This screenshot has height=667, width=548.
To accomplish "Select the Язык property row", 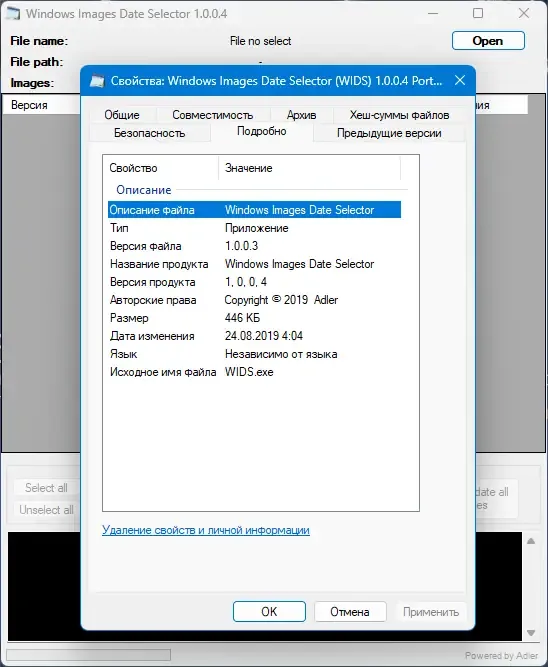I will point(254,354).
